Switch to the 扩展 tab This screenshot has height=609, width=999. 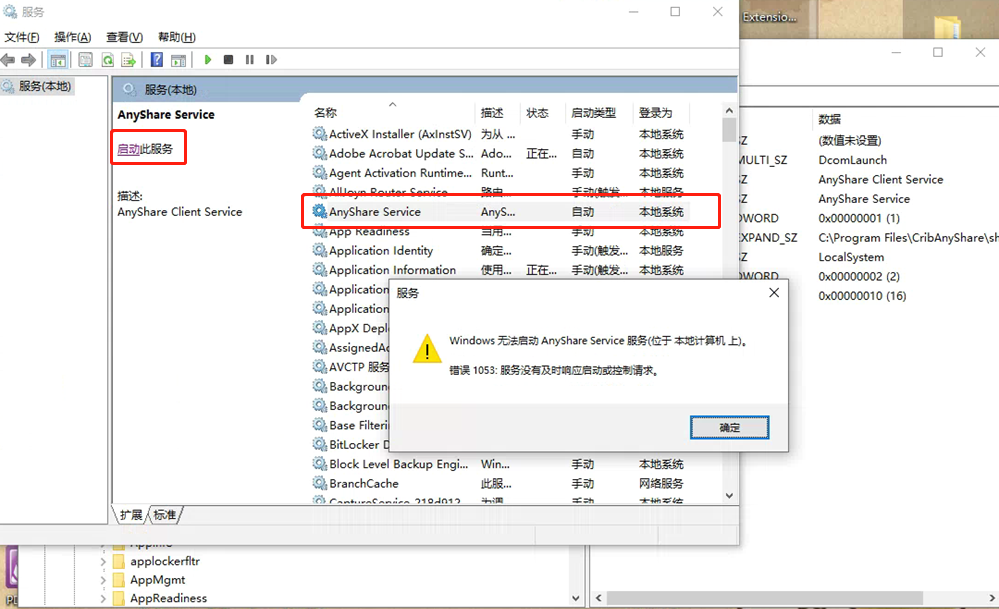[x=131, y=515]
